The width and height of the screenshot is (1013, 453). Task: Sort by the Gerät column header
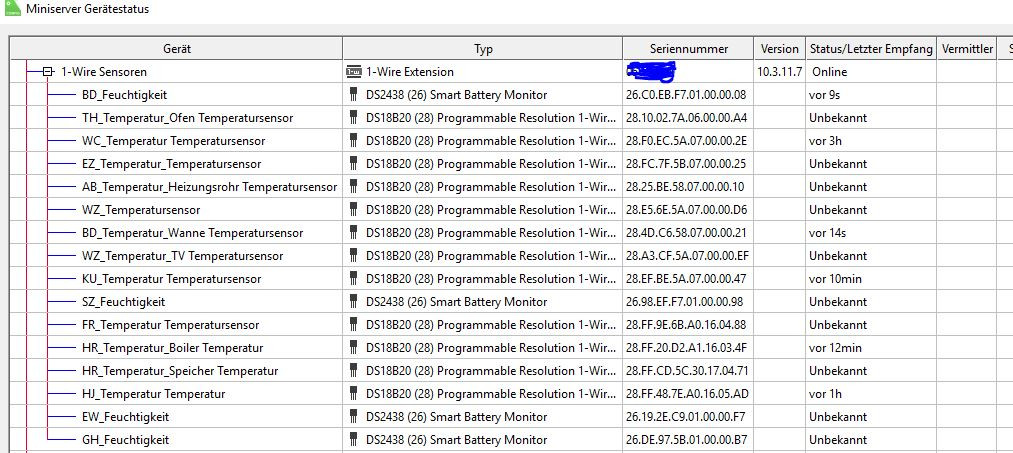tap(176, 48)
